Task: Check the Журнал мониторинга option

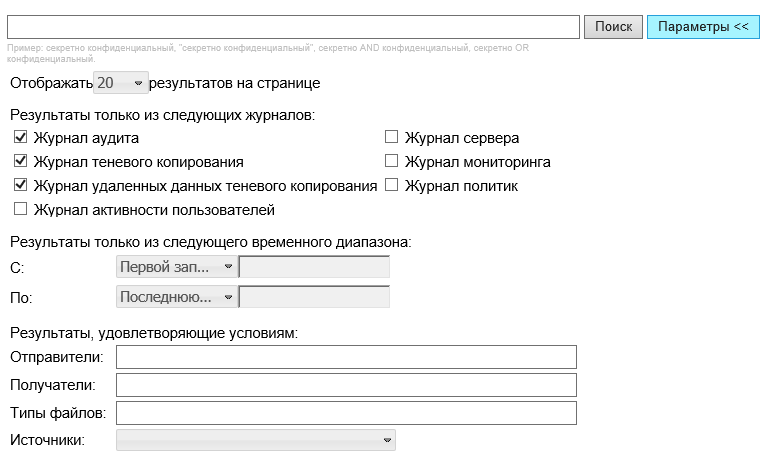Action: [x=392, y=161]
